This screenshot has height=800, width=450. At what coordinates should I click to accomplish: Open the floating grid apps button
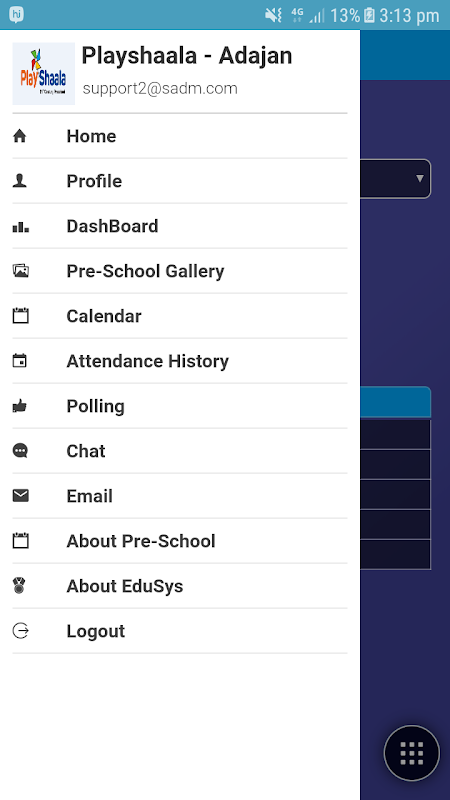tap(412, 753)
